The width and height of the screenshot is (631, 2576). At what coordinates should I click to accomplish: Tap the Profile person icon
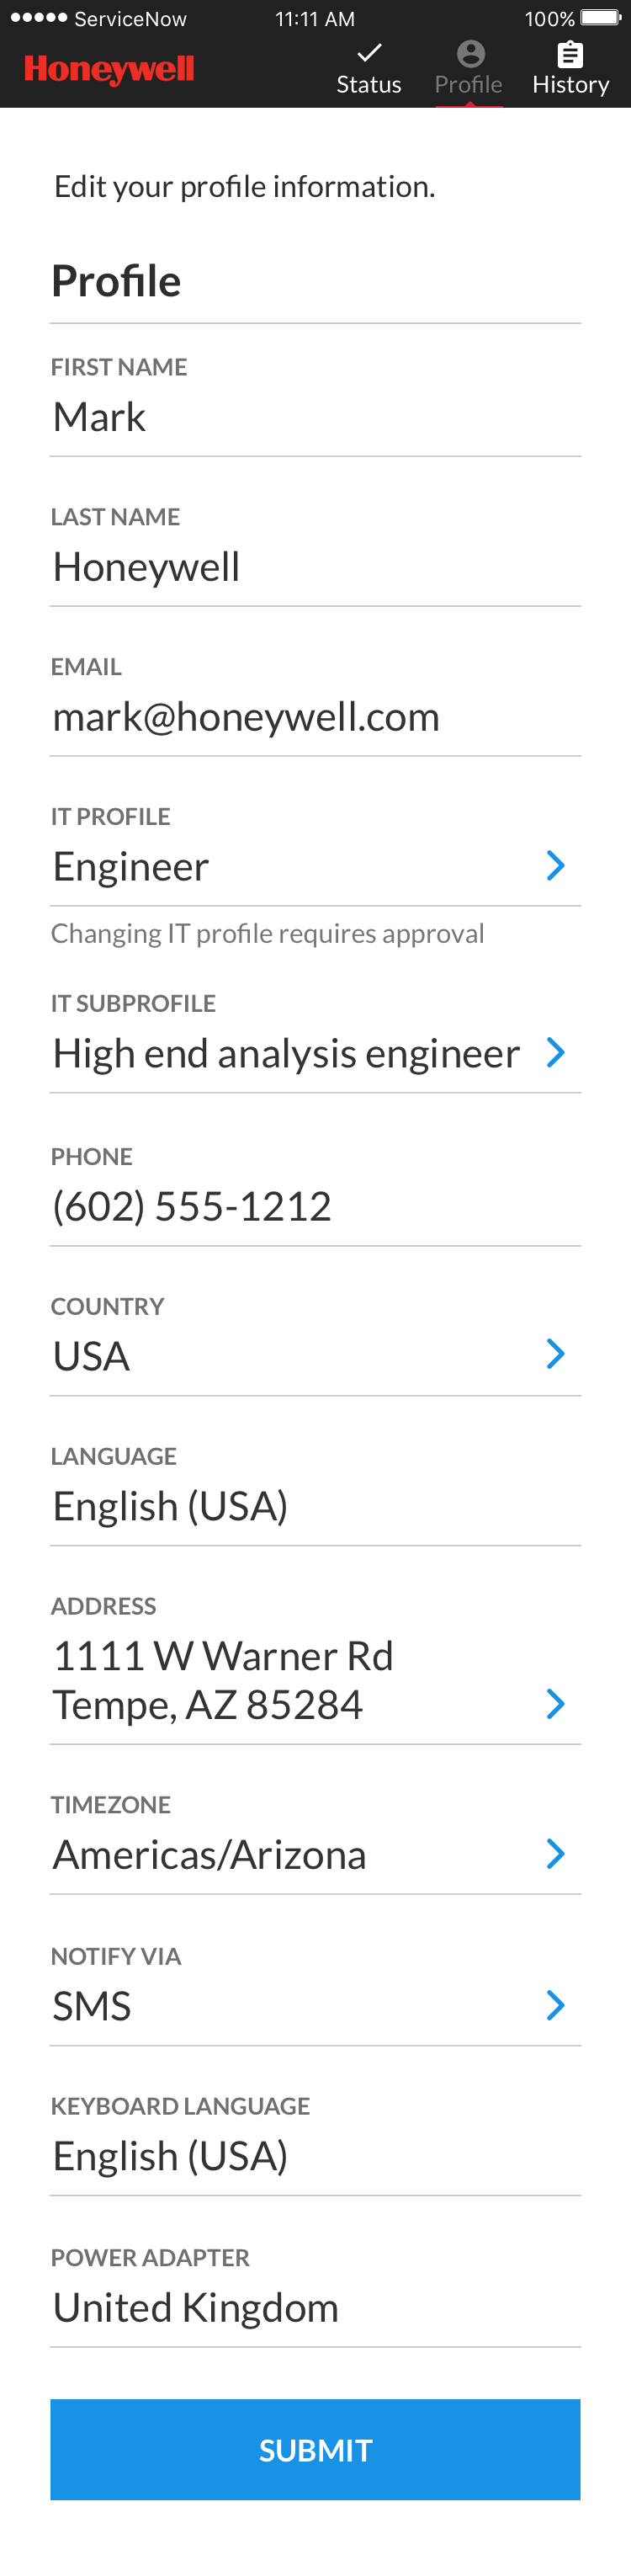pyautogui.click(x=470, y=53)
